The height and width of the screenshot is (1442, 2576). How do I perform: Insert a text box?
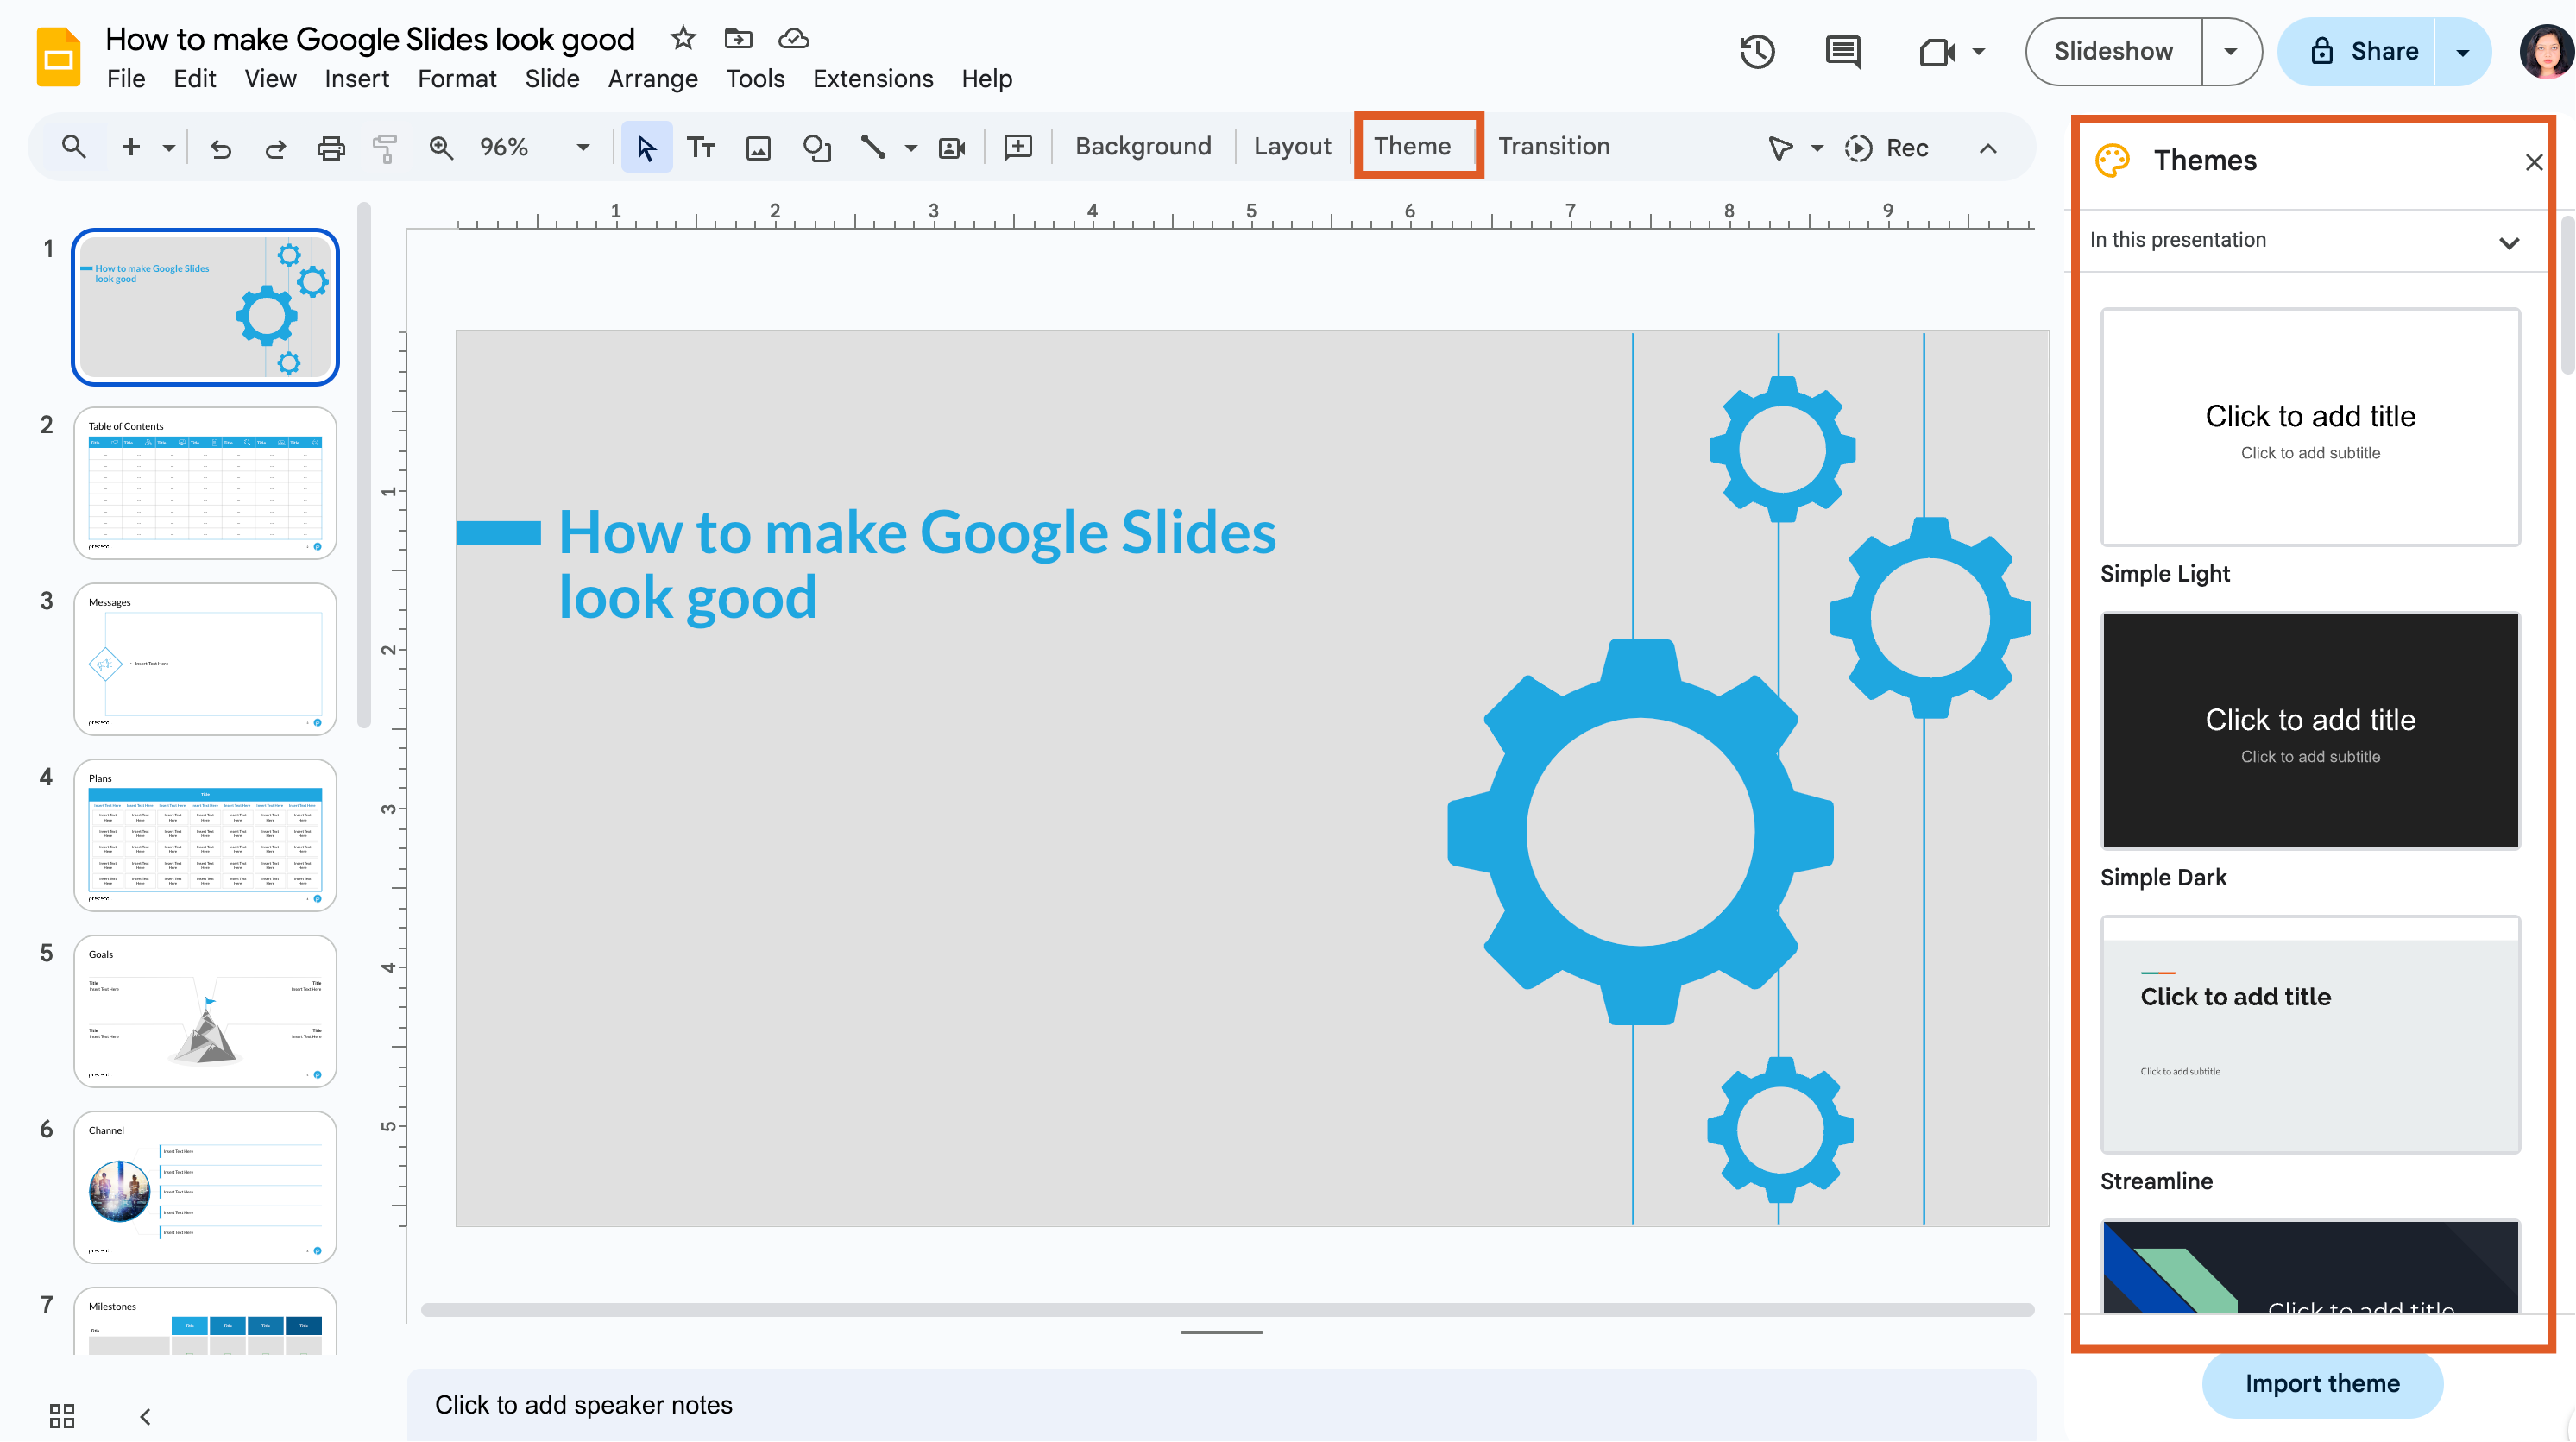(x=701, y=147)
